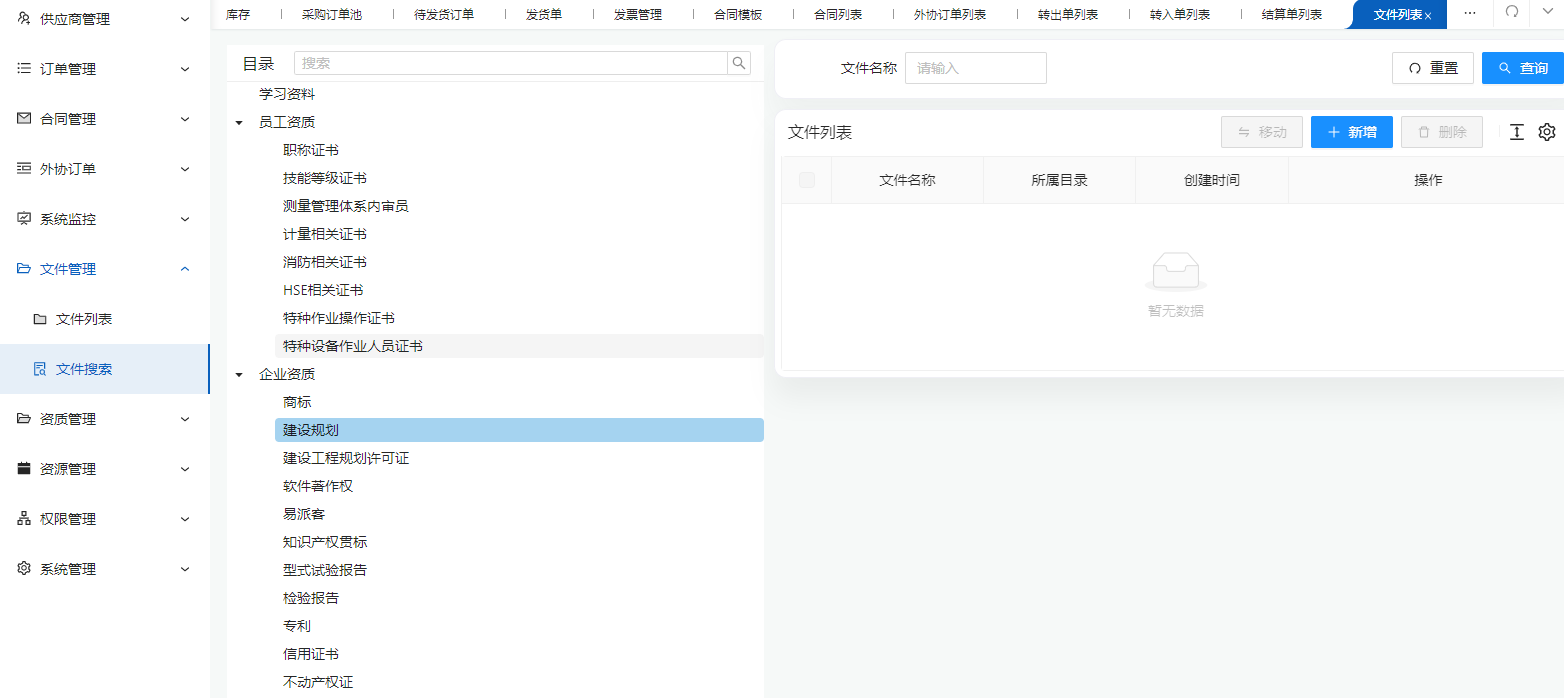1564x698 pixels.
Task: Click the 文件名称 input field
Action: click(975, 68)
